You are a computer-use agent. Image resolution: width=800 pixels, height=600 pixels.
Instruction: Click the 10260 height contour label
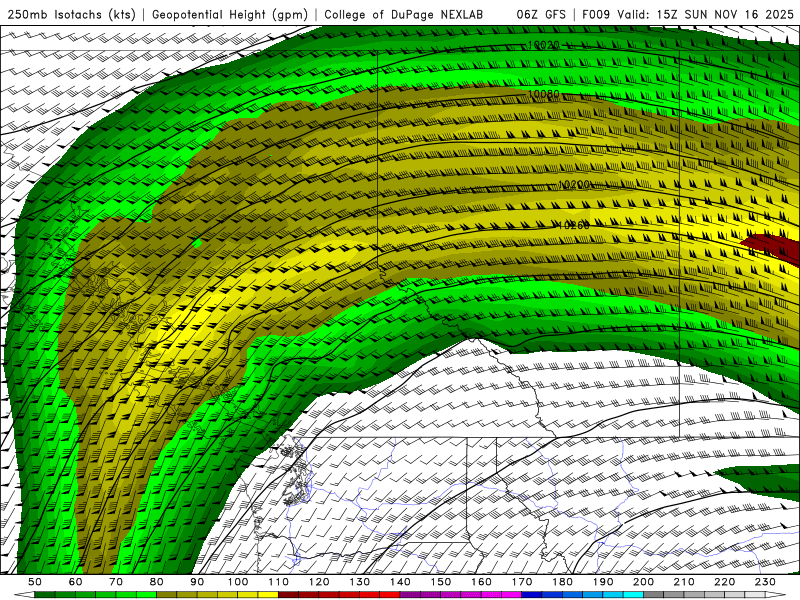(574, 225)
